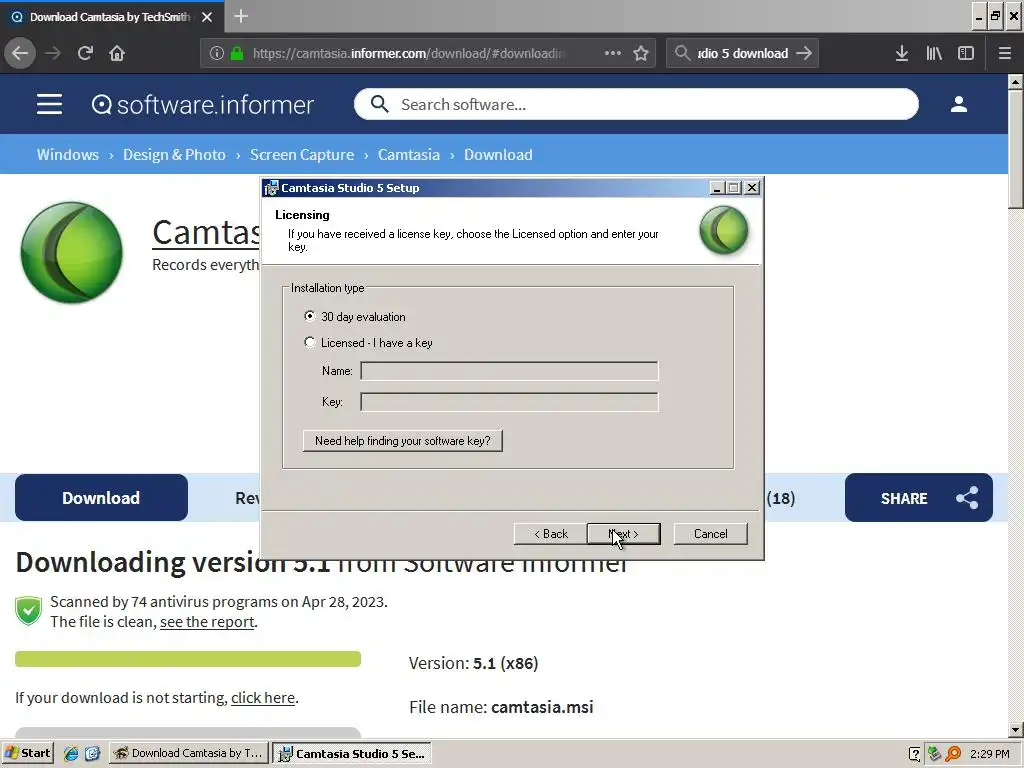This screenshot has height=768, width=1024.
Task: Click the page scrollbar down arrow
Action: pos(1016,730)
